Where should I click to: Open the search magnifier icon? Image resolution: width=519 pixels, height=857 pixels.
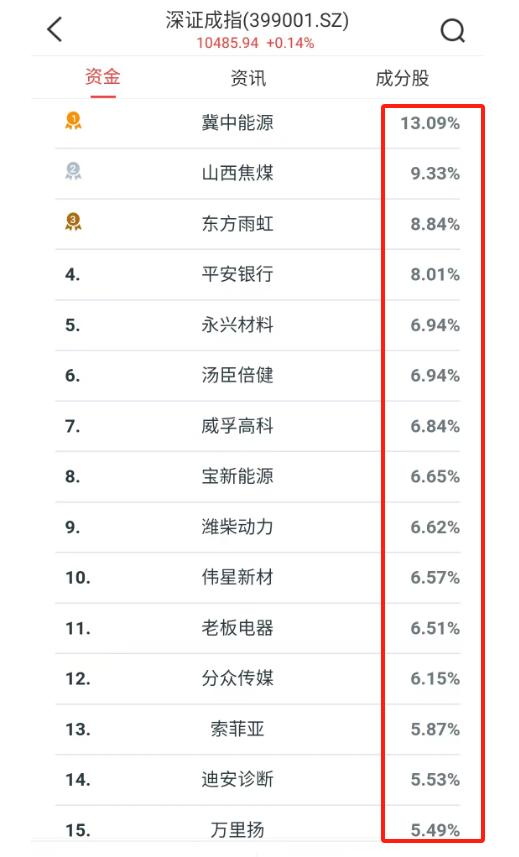point(453,31)
